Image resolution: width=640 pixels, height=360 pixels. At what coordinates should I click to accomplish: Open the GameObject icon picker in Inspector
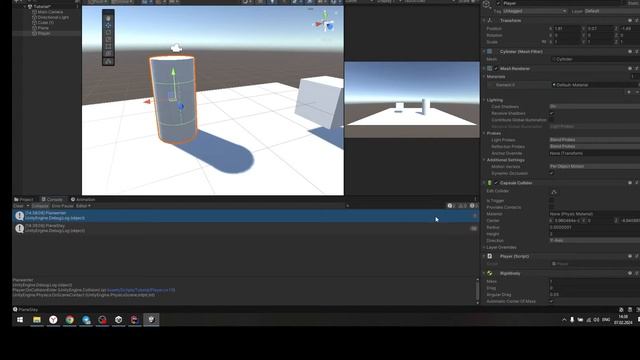(487, 4)
